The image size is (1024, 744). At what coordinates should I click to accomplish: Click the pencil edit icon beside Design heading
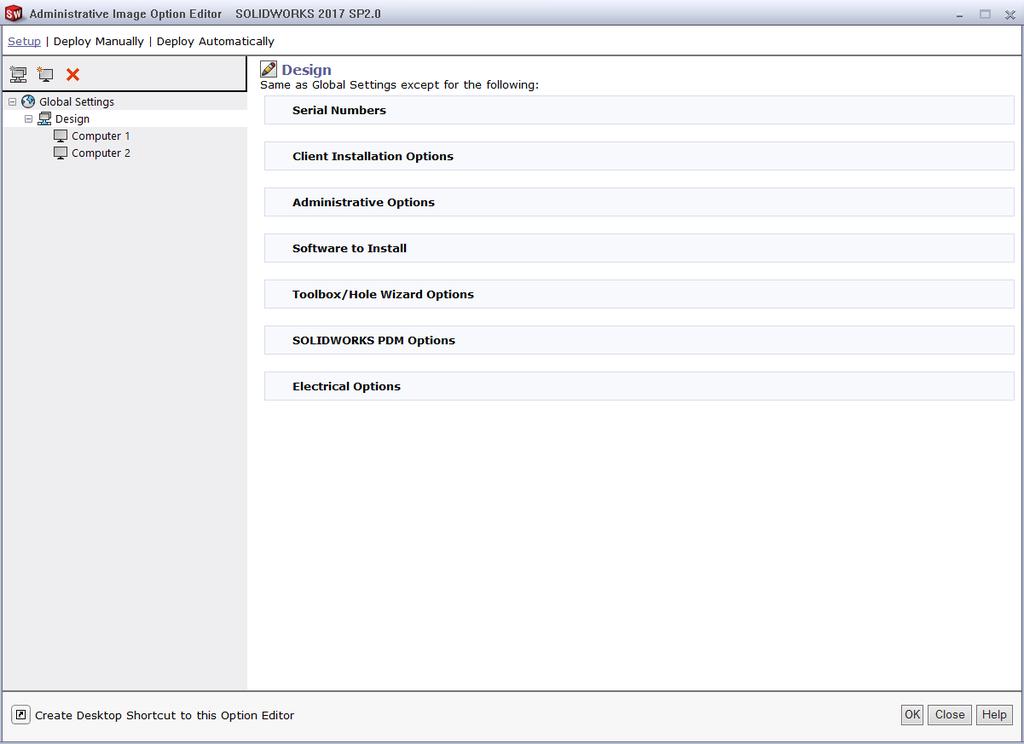[268, 69]
